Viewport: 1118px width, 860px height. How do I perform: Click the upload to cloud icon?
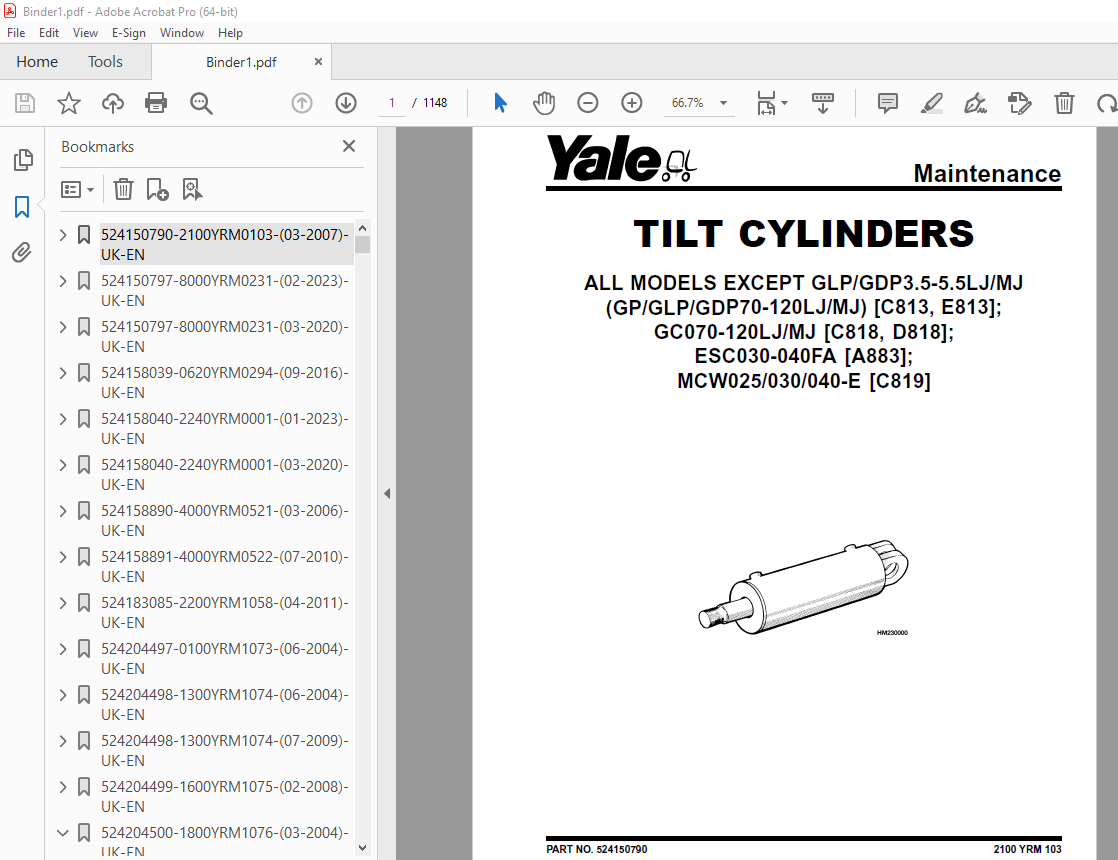pyautogui.click(x=113, y=103)
